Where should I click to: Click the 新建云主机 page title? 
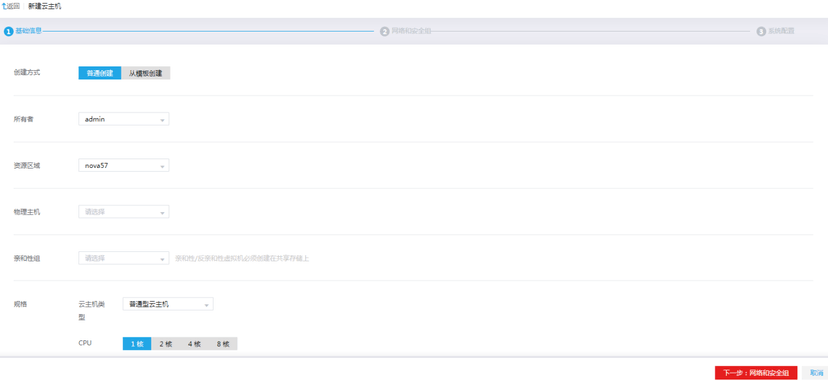[45, 7]
